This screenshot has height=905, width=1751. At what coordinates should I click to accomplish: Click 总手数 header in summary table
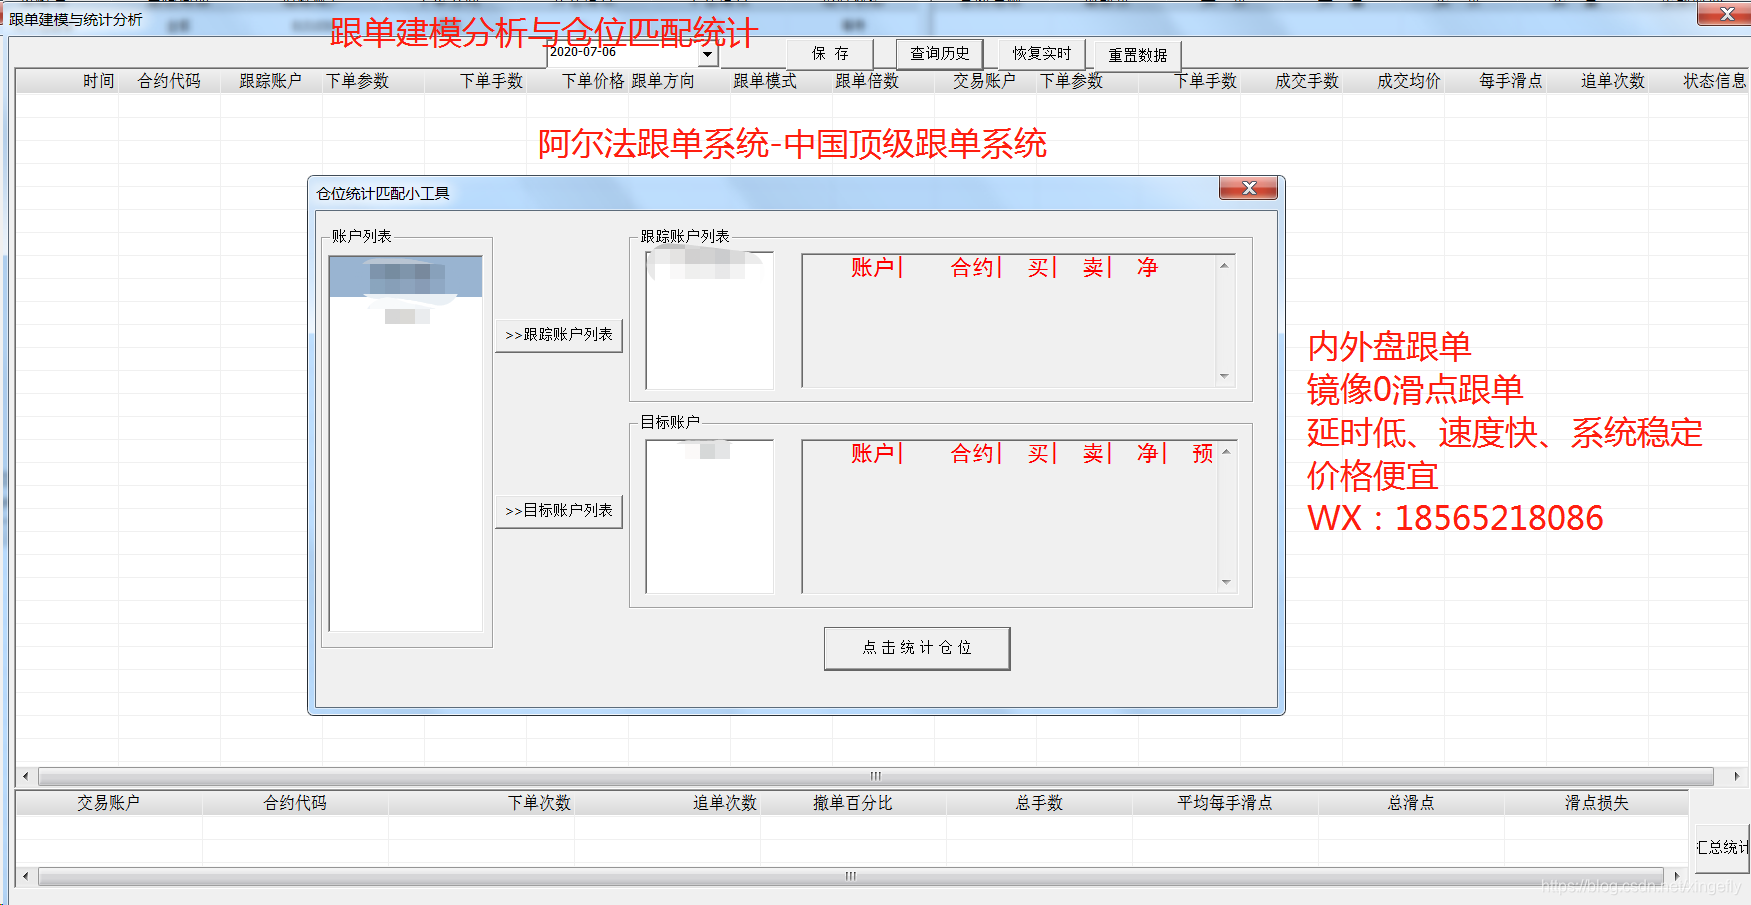coord(1039,803)
